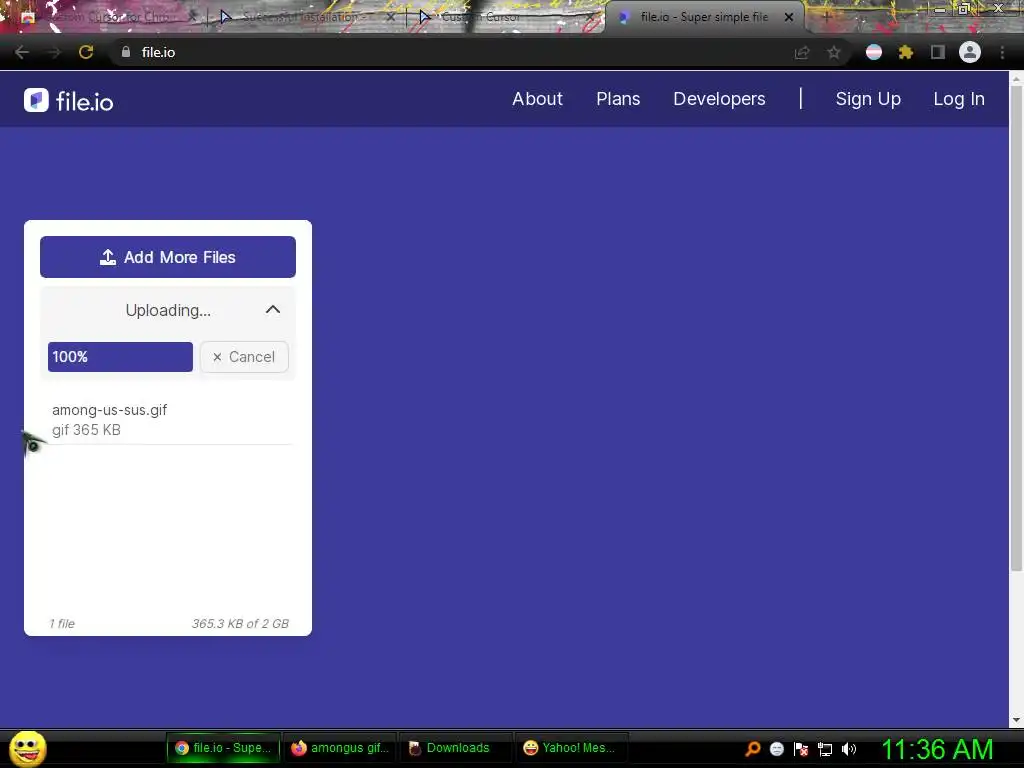Click the white smiley face tray icon

point(776,748)
